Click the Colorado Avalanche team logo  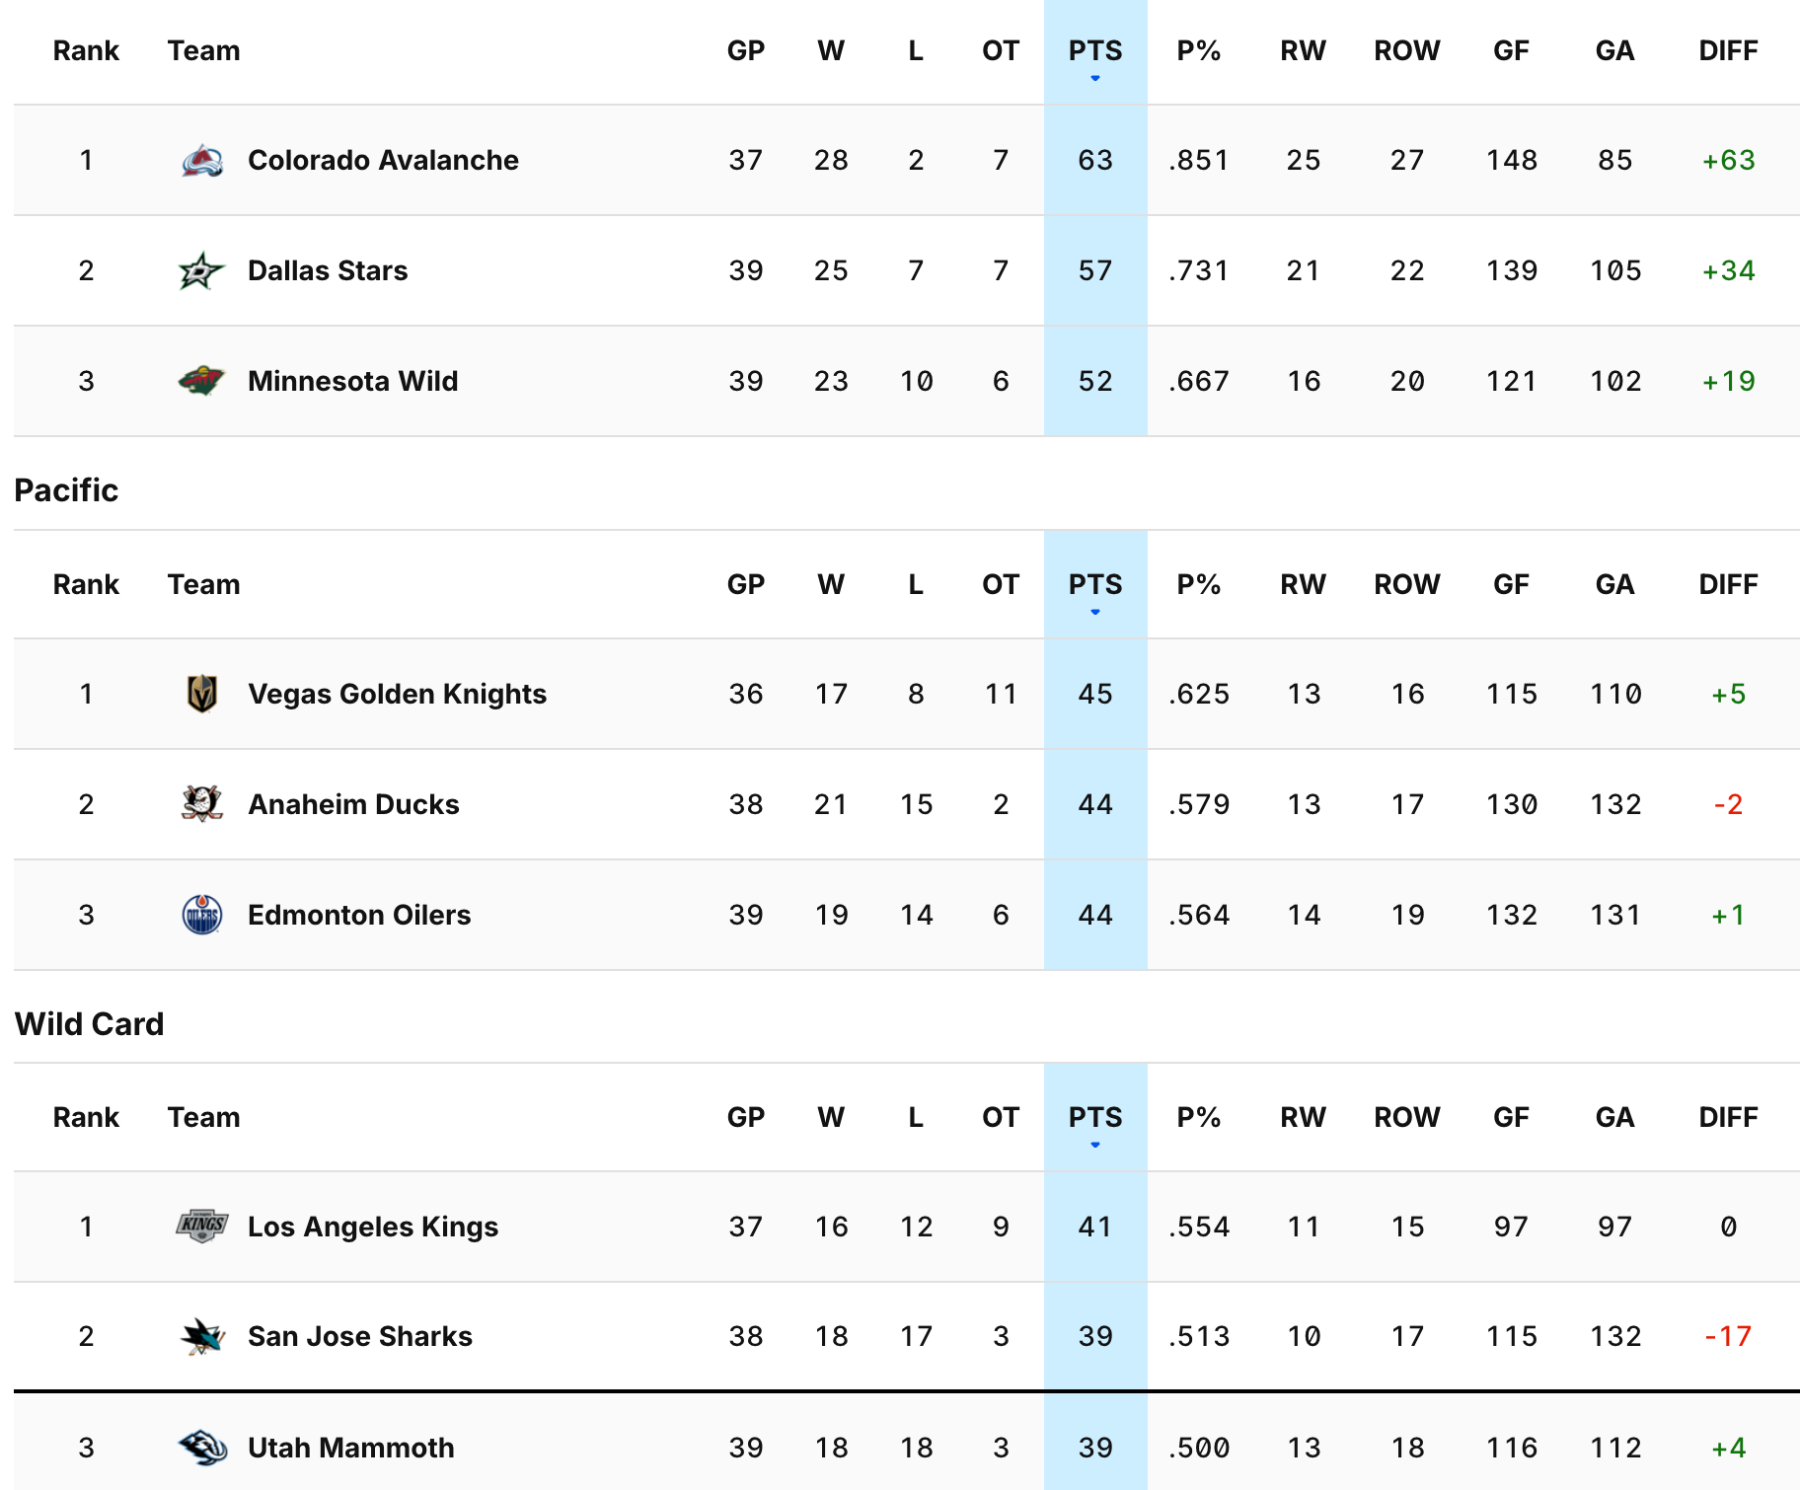point(202,161)
